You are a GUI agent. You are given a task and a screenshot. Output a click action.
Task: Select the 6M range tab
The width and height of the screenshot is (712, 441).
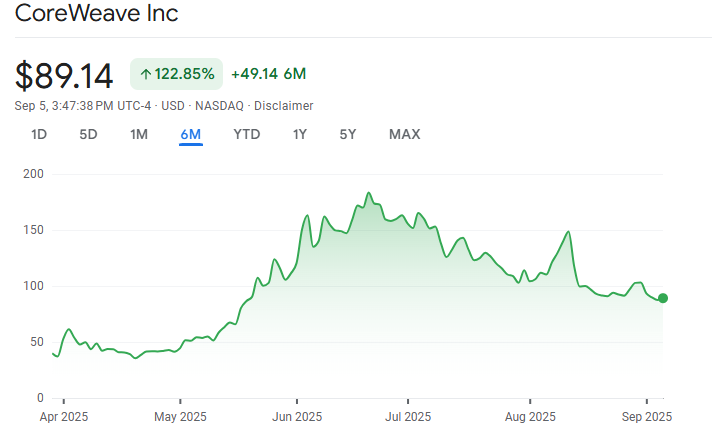pos(191,134)
